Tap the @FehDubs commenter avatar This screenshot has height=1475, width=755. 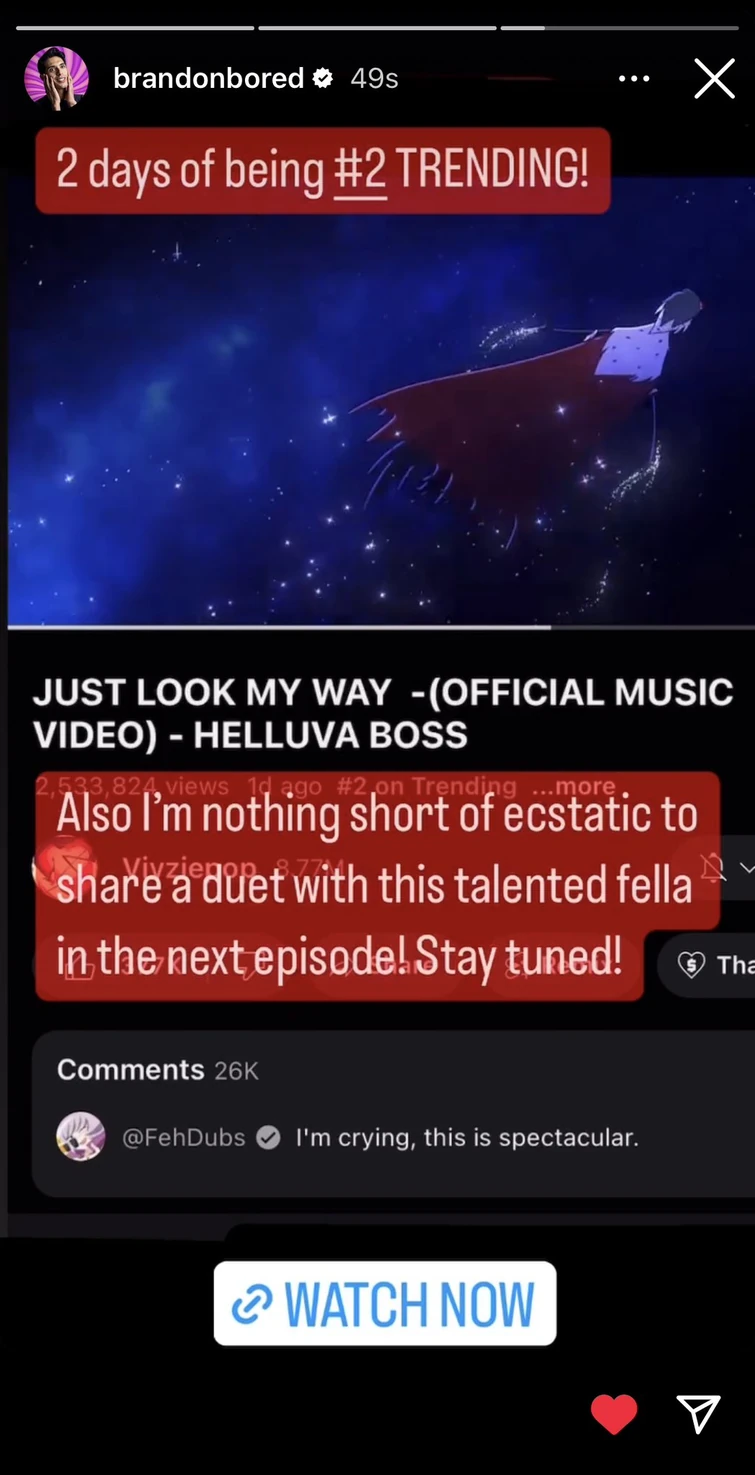click(x=81, y=1137)
